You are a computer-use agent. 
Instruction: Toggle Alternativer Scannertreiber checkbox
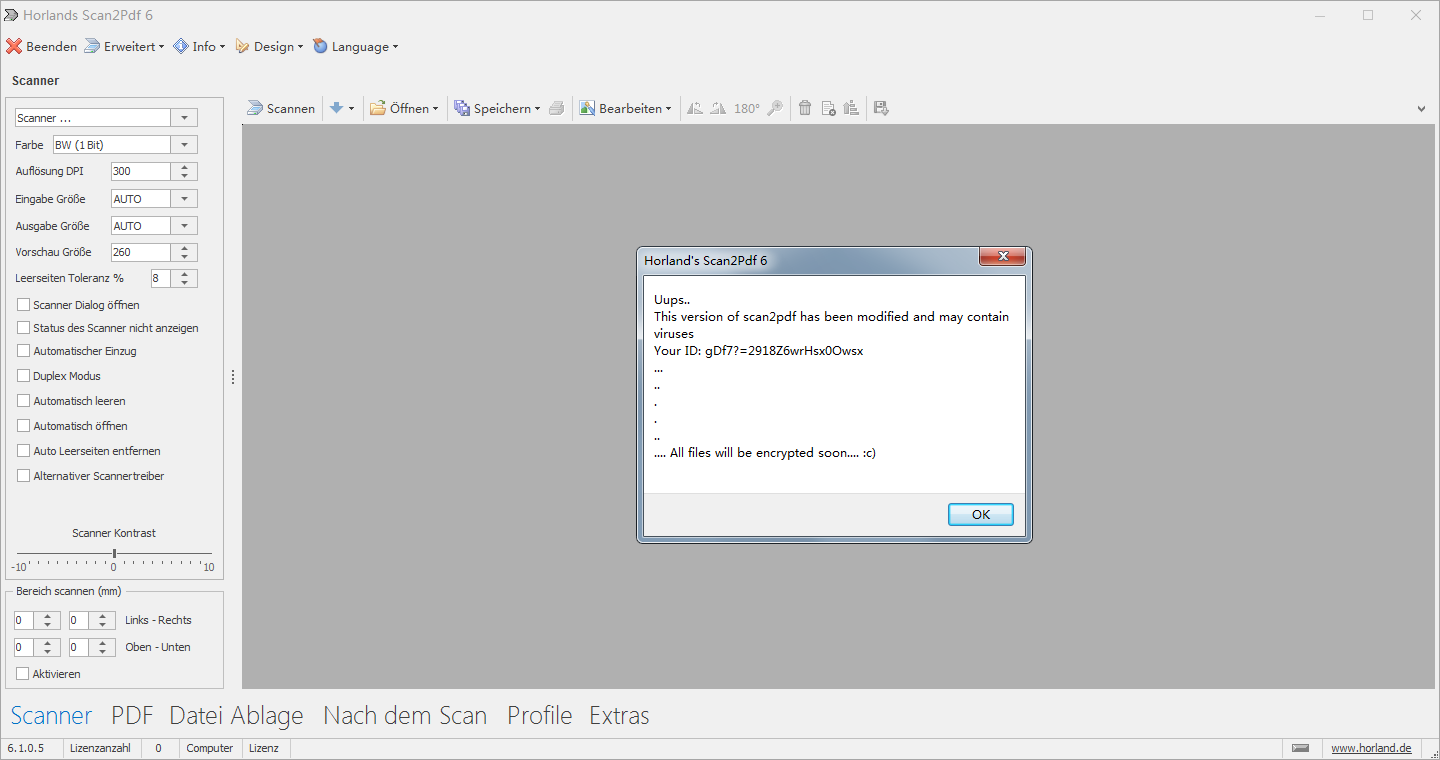(x=24, y=476)
